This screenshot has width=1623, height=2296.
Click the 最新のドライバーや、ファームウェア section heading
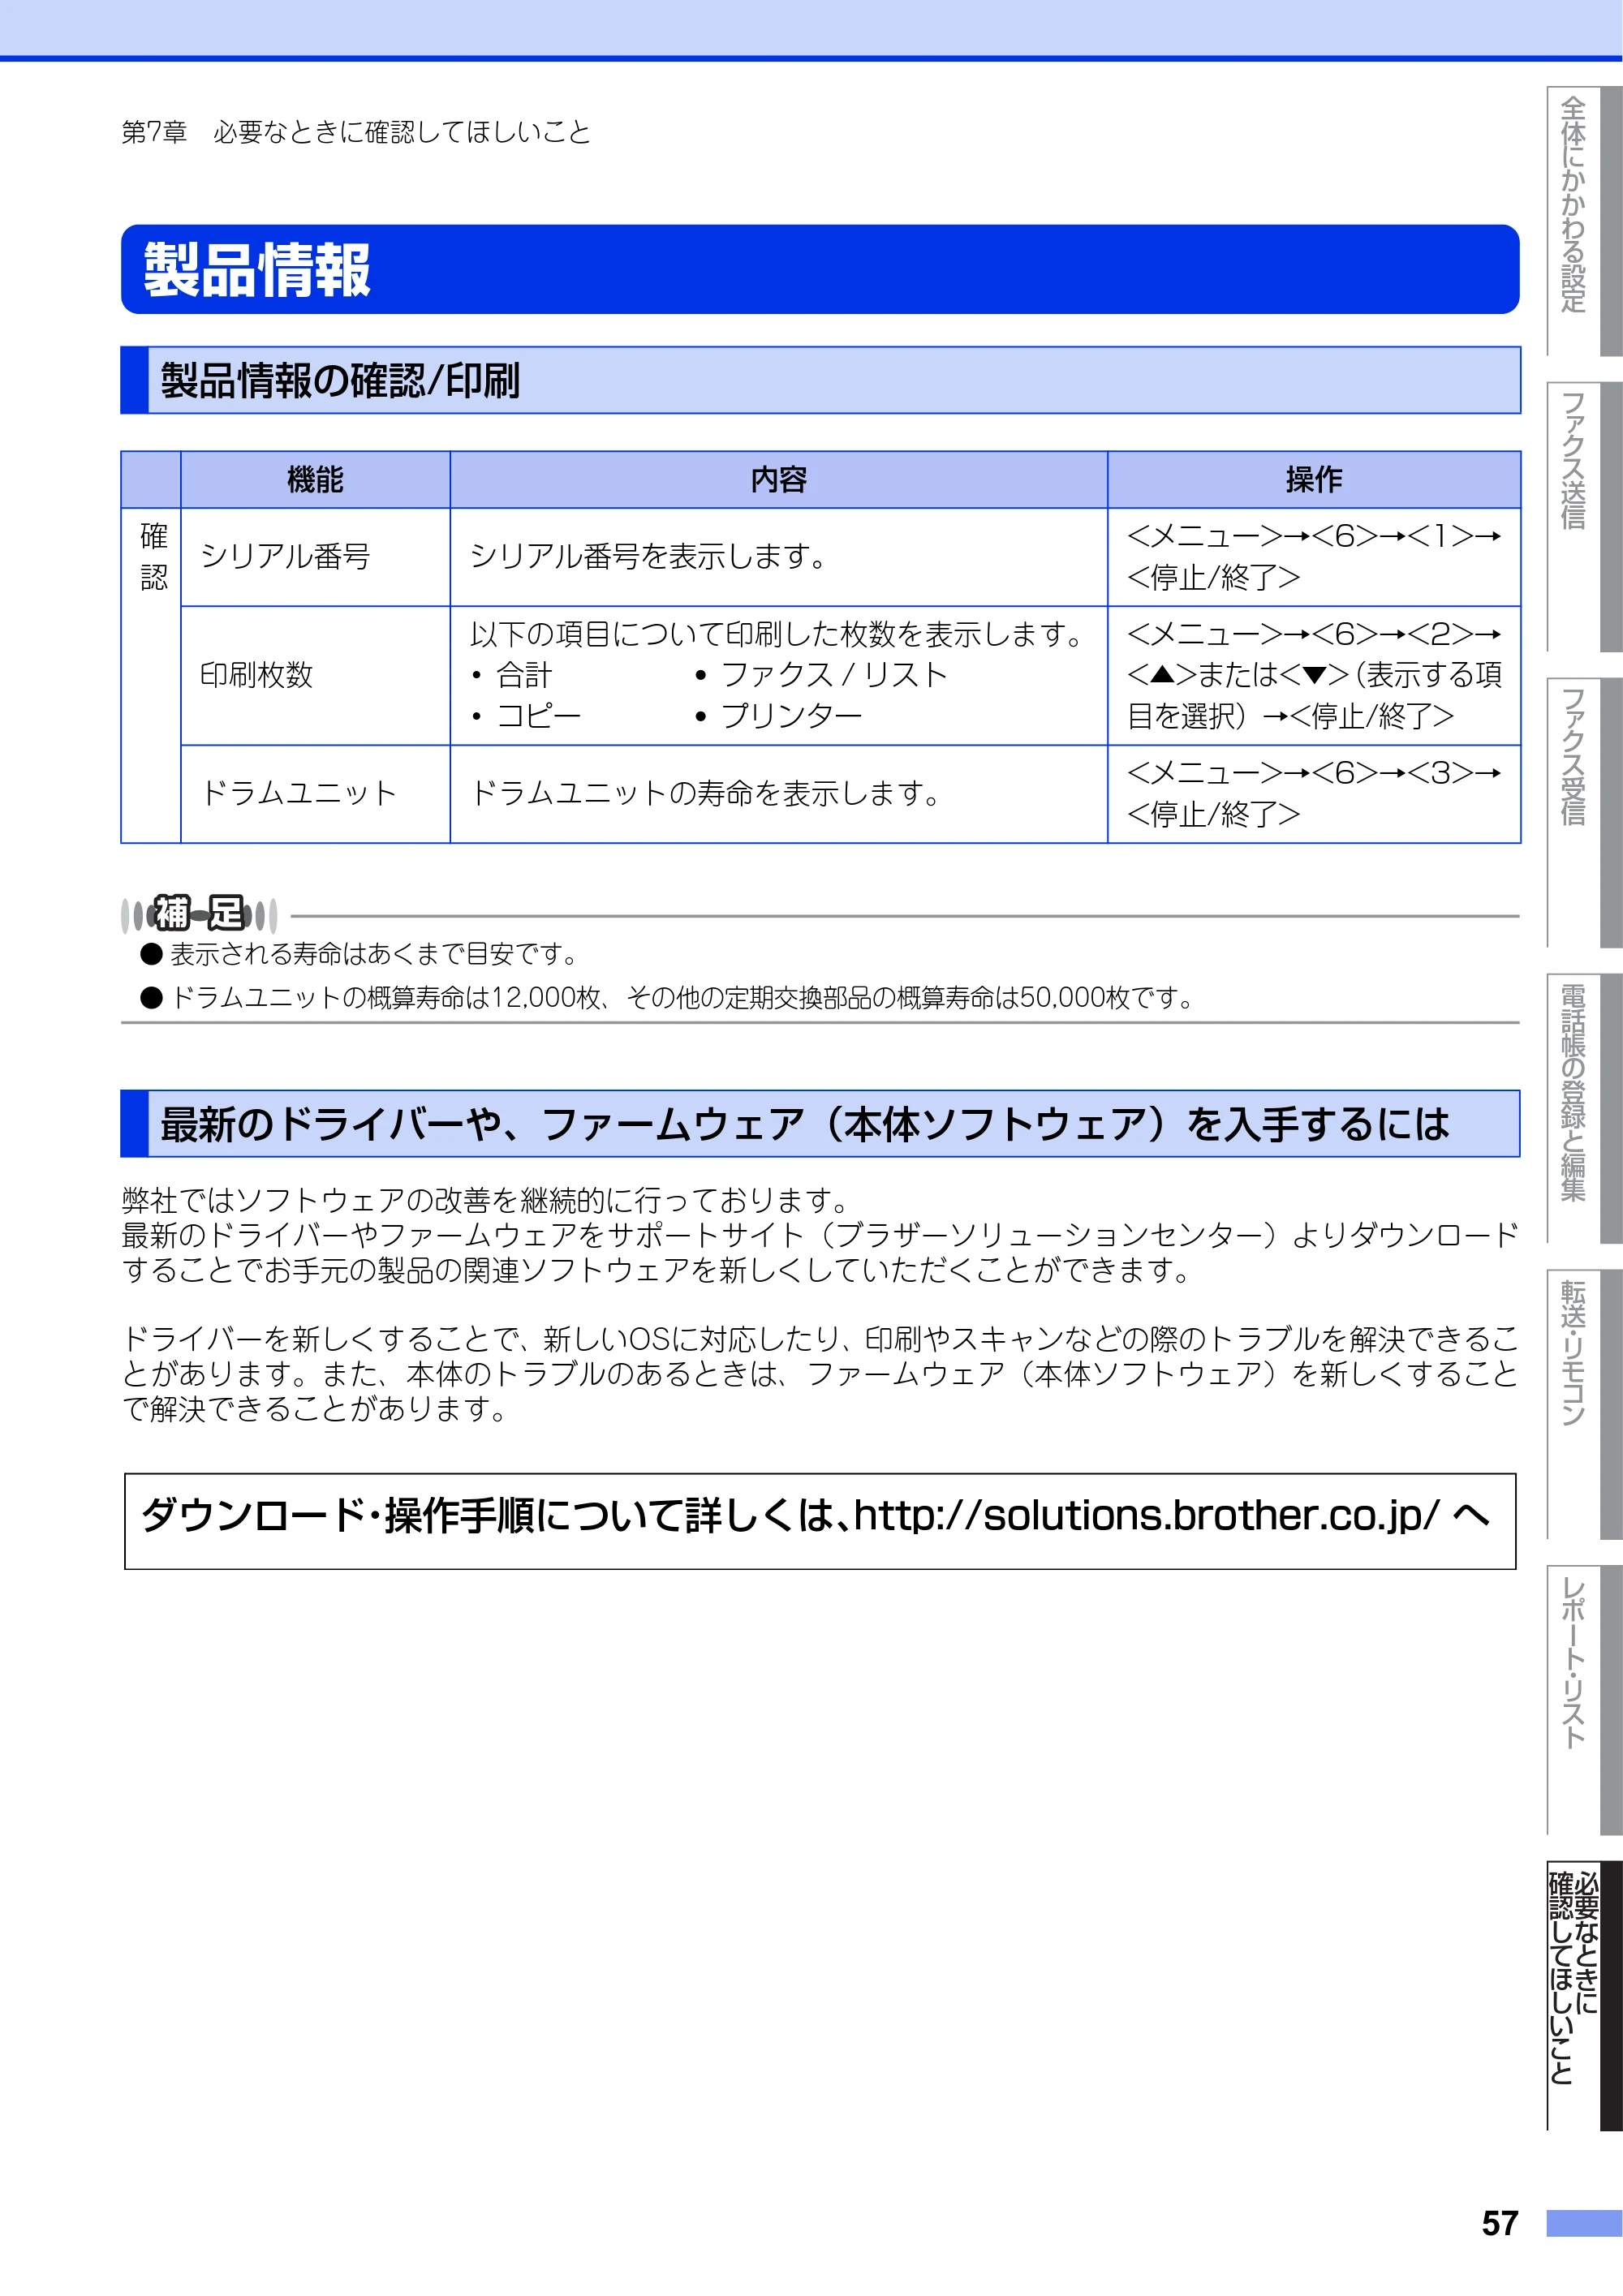[820, 1124]
